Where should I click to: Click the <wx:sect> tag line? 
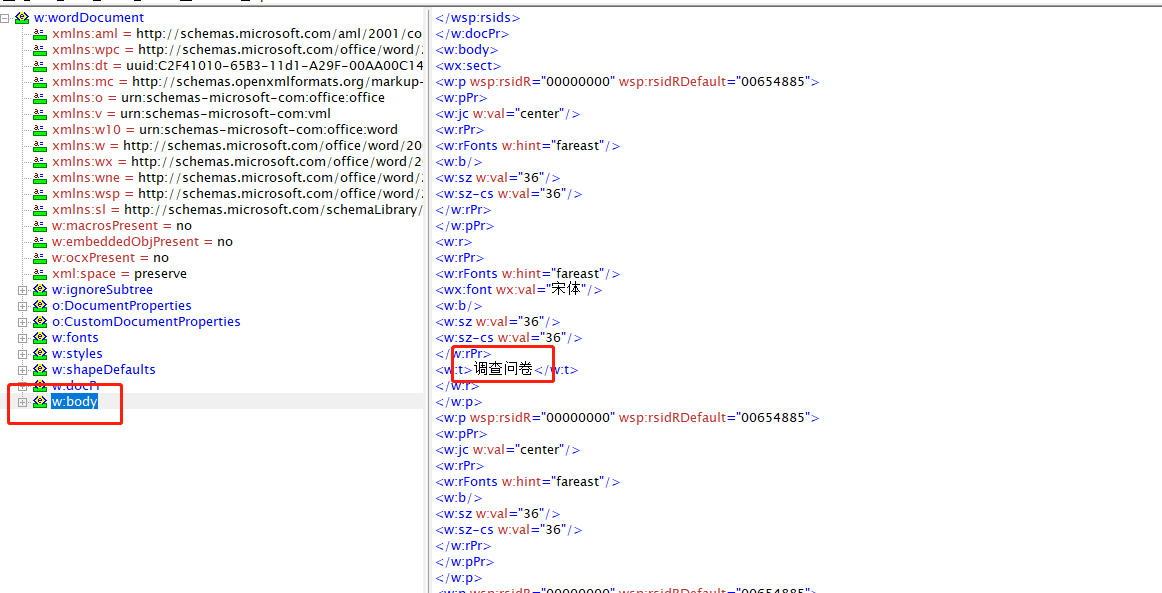click(468, 66)
